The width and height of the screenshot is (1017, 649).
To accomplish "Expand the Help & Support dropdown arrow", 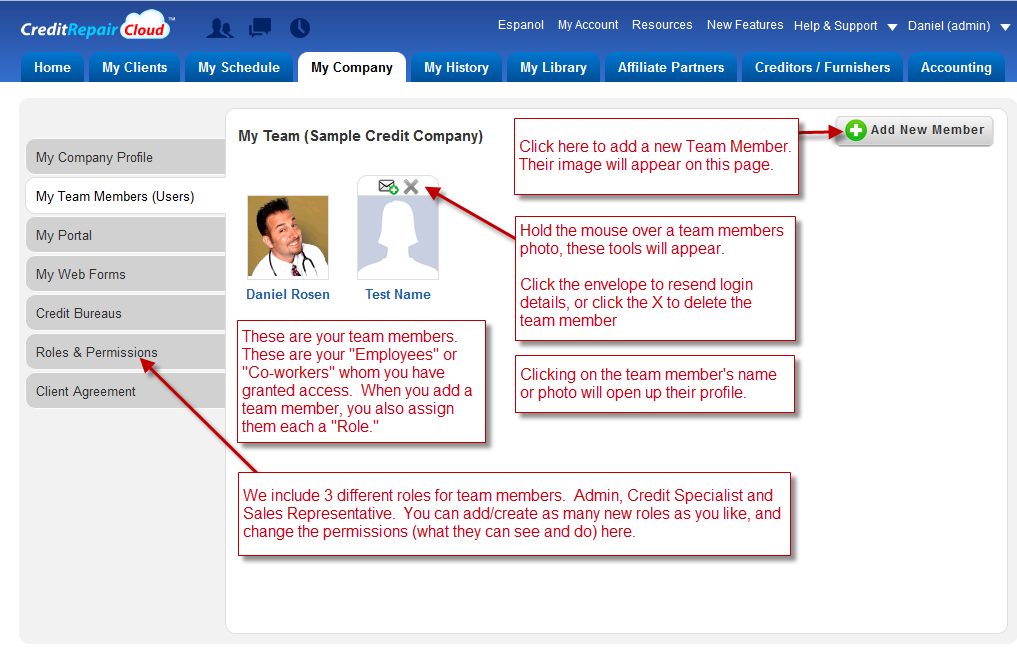I will pos(892,27).
